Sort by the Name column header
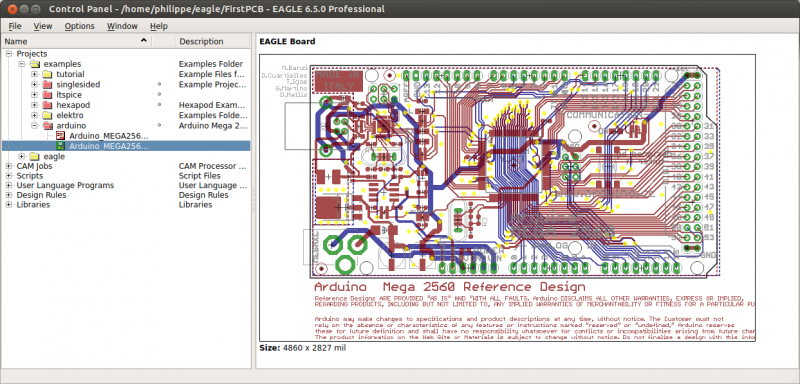 pyautogui.click(x=77, y=41)
